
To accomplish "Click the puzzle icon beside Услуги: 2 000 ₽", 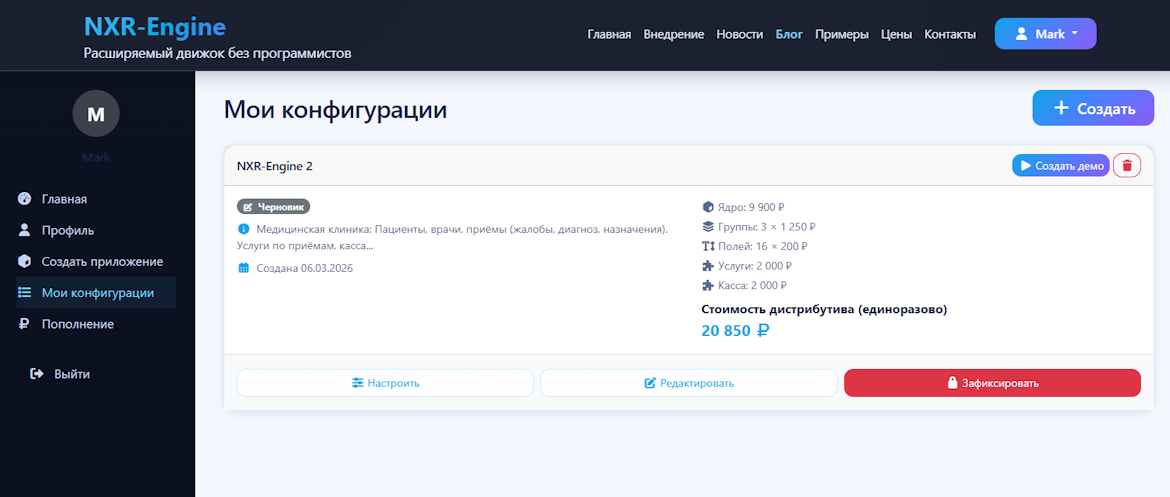I will [708, 266].
